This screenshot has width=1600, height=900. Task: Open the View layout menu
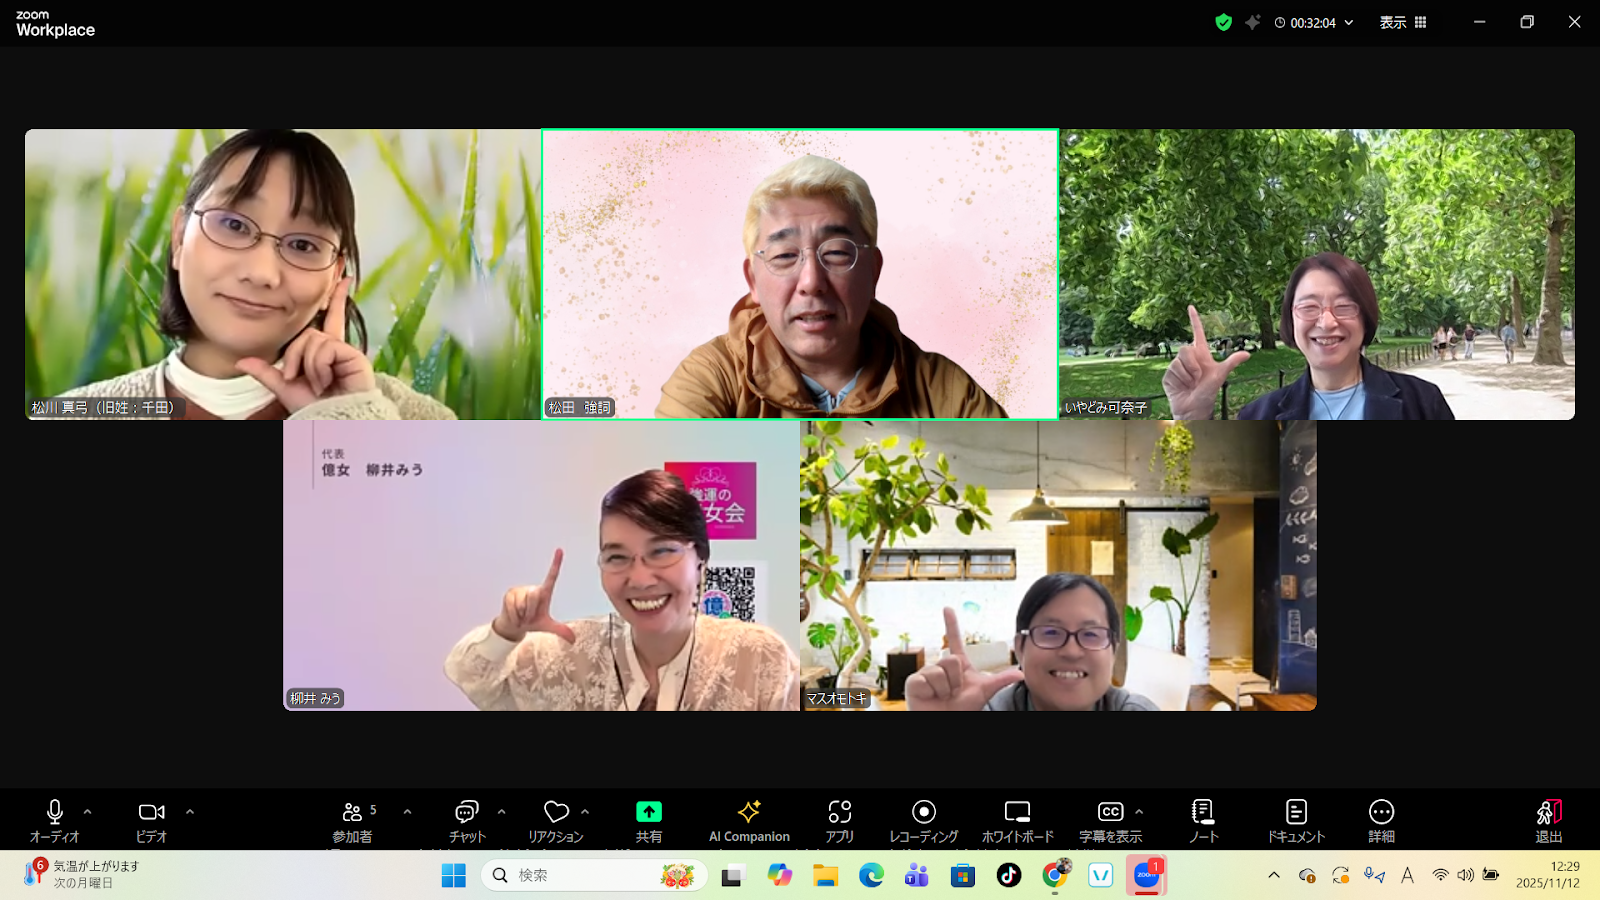1403,22
